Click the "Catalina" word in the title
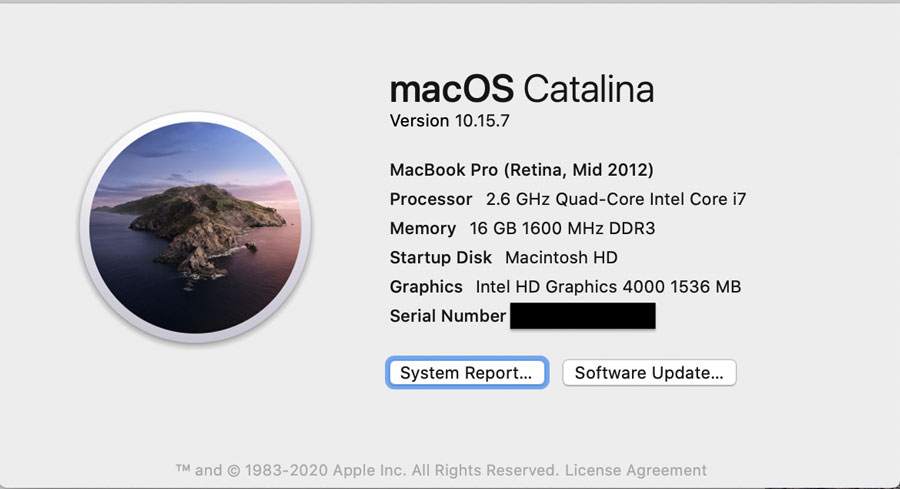The height and width of the screenshot is (489, 900). coord(588,89)
